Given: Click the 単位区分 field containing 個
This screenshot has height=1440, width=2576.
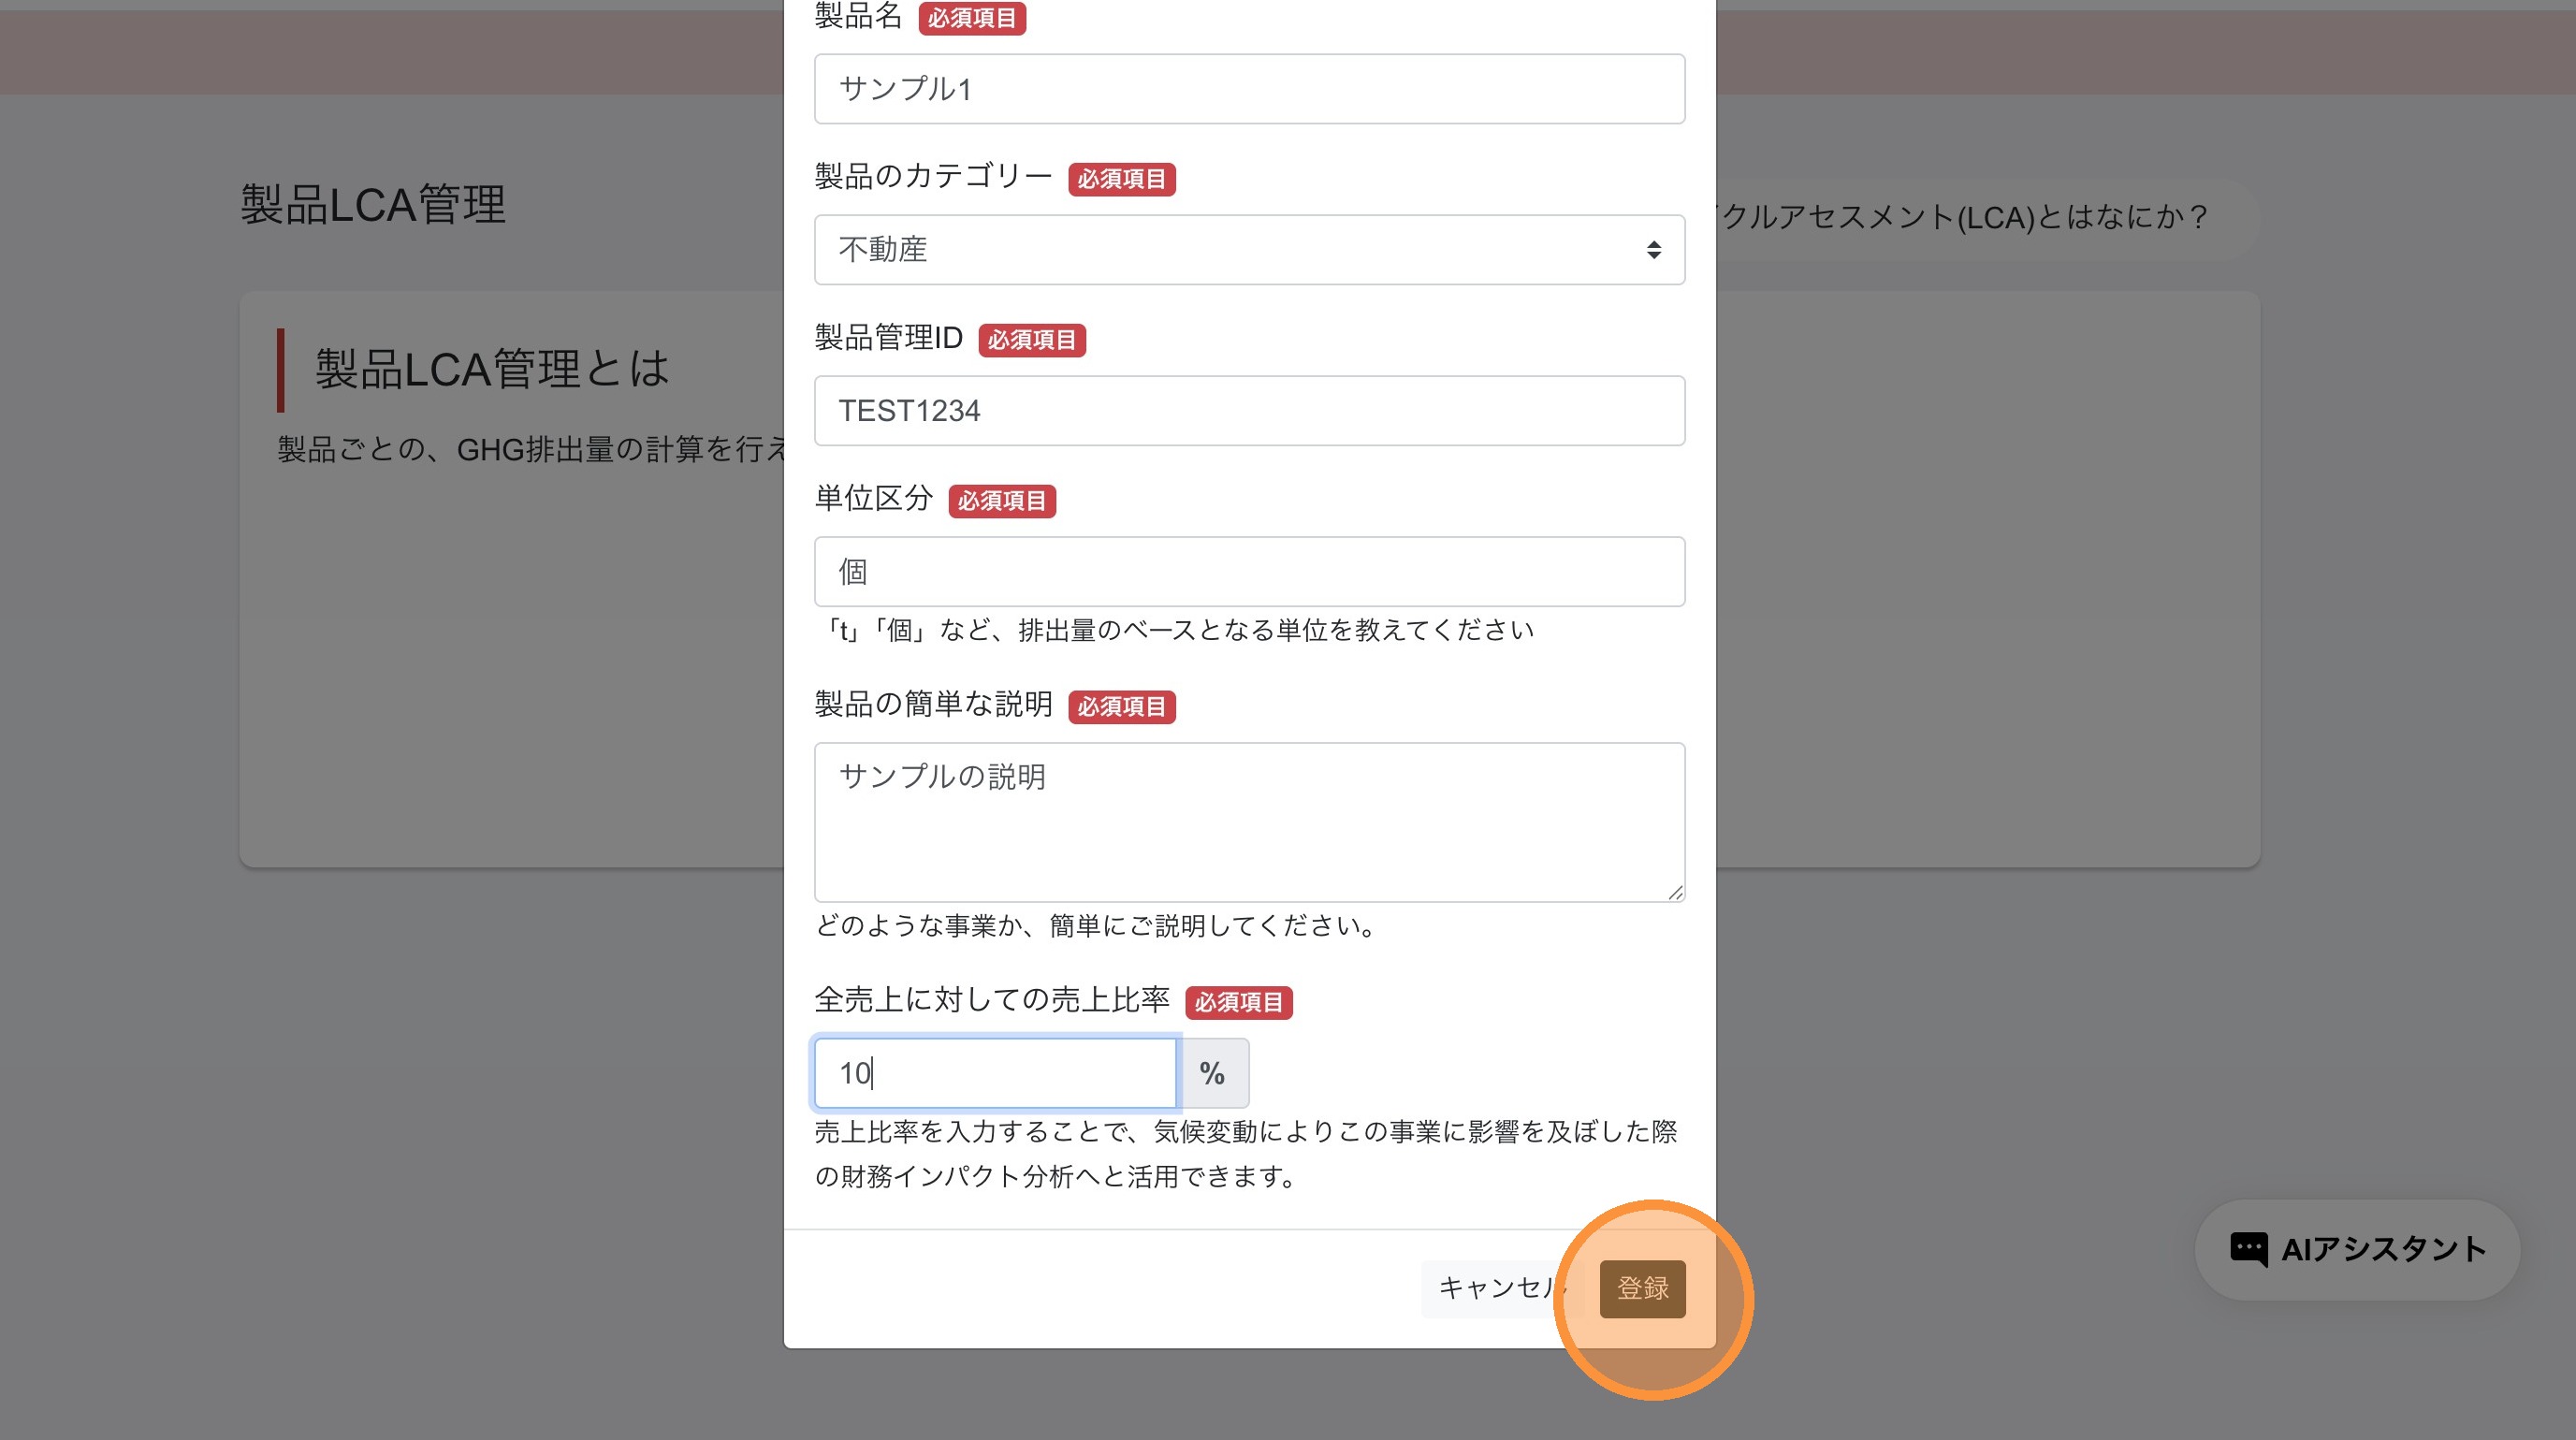Looking at the screenshot, I should [x=1248, y=572].
